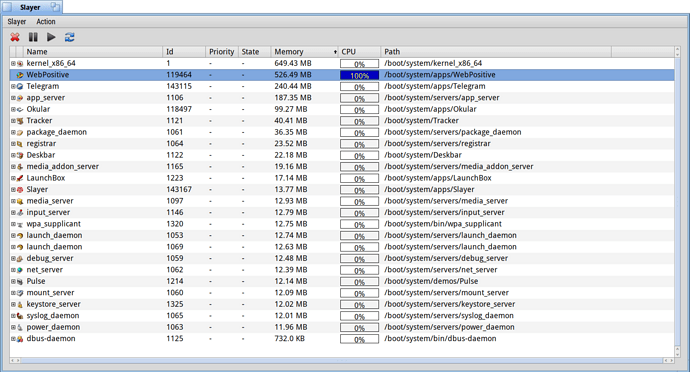Screen dimensions: 690x372
Task: Click the Pulse application icon
Action: point(20,281)
